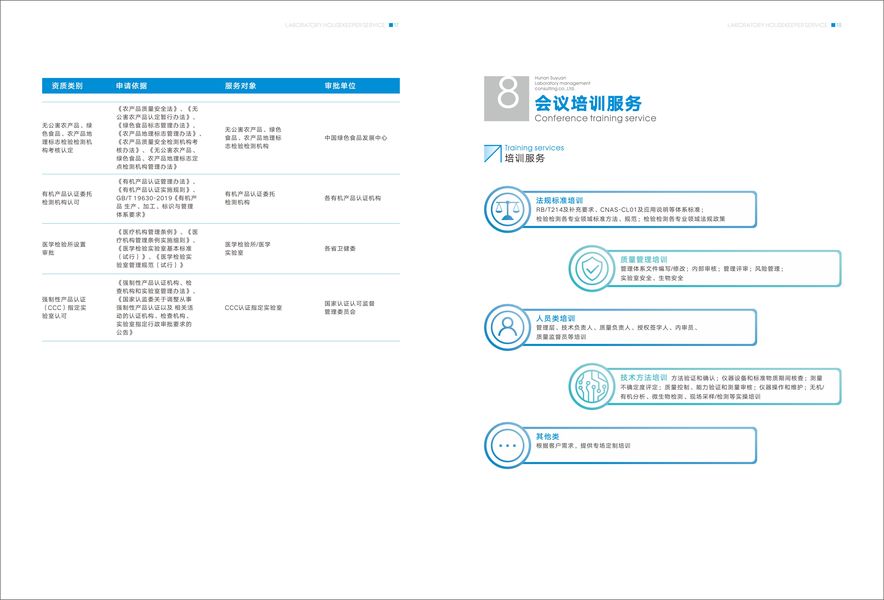Click the 各有机产品认证机构 table cell

point(352,198)
